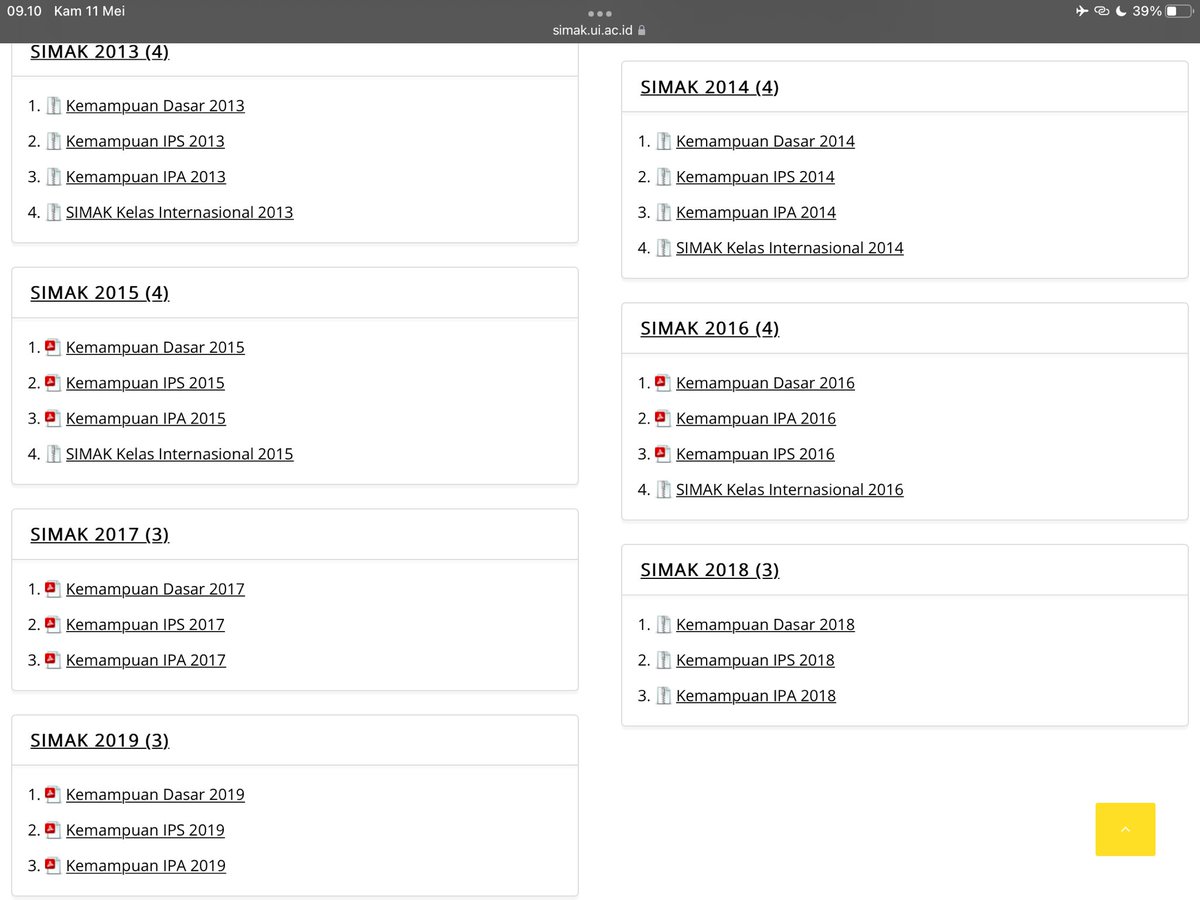This screenshot has width=1200, height=900.
Task: Tap the three-dot multitasking indicator
Action: pyautogui.click(x=600, y=13)
